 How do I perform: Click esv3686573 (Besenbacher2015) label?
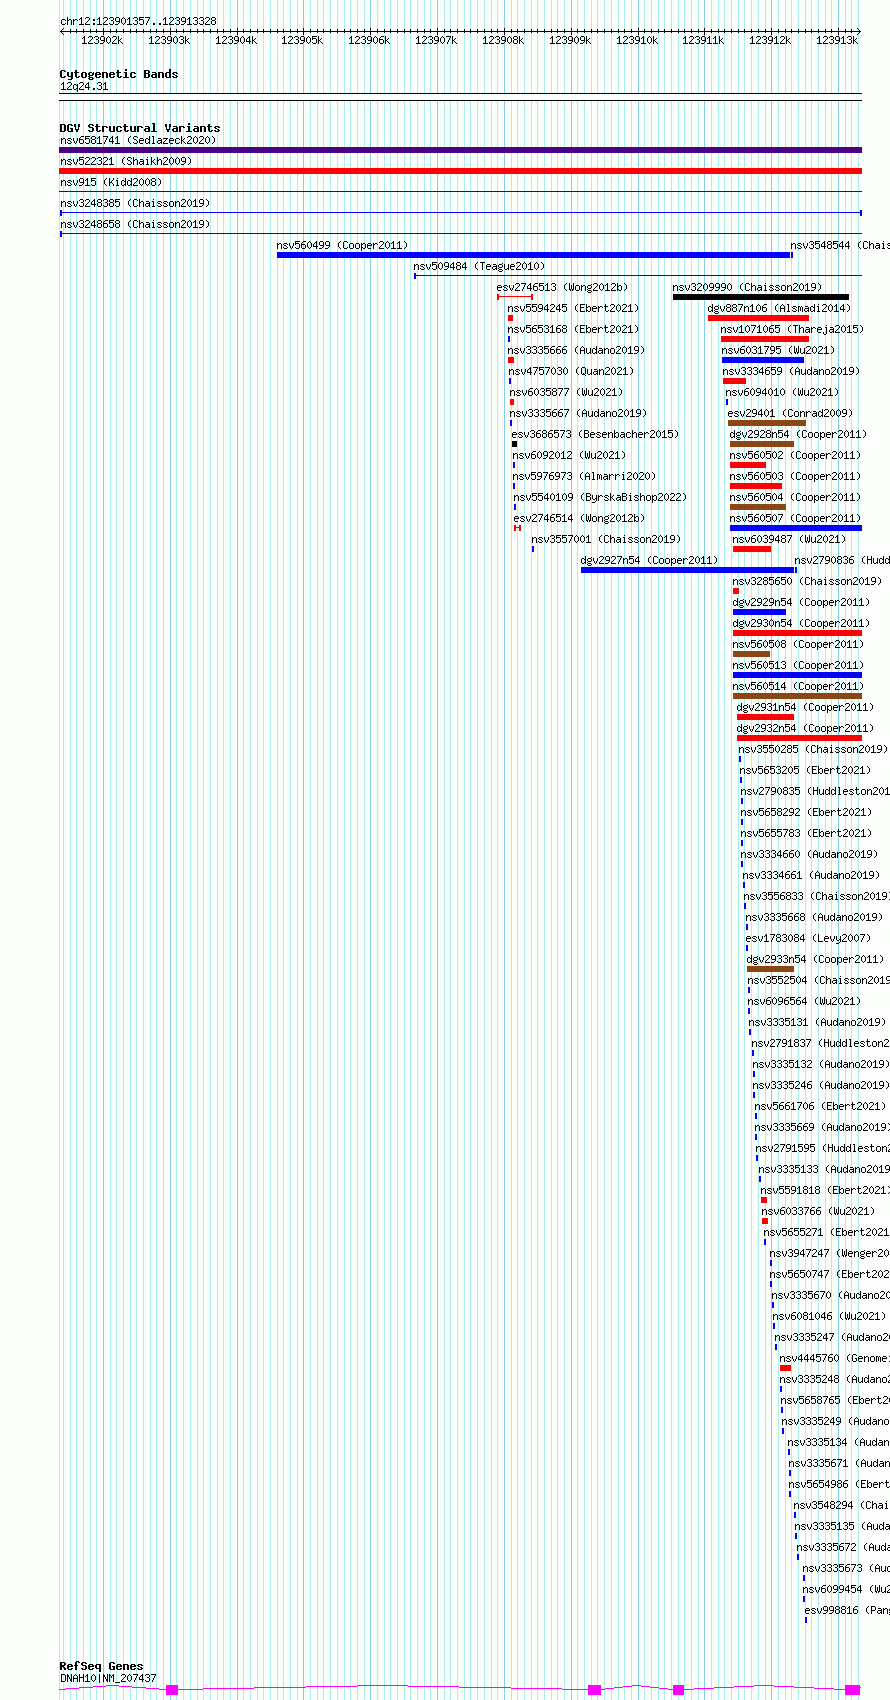(x=595, y=434)
